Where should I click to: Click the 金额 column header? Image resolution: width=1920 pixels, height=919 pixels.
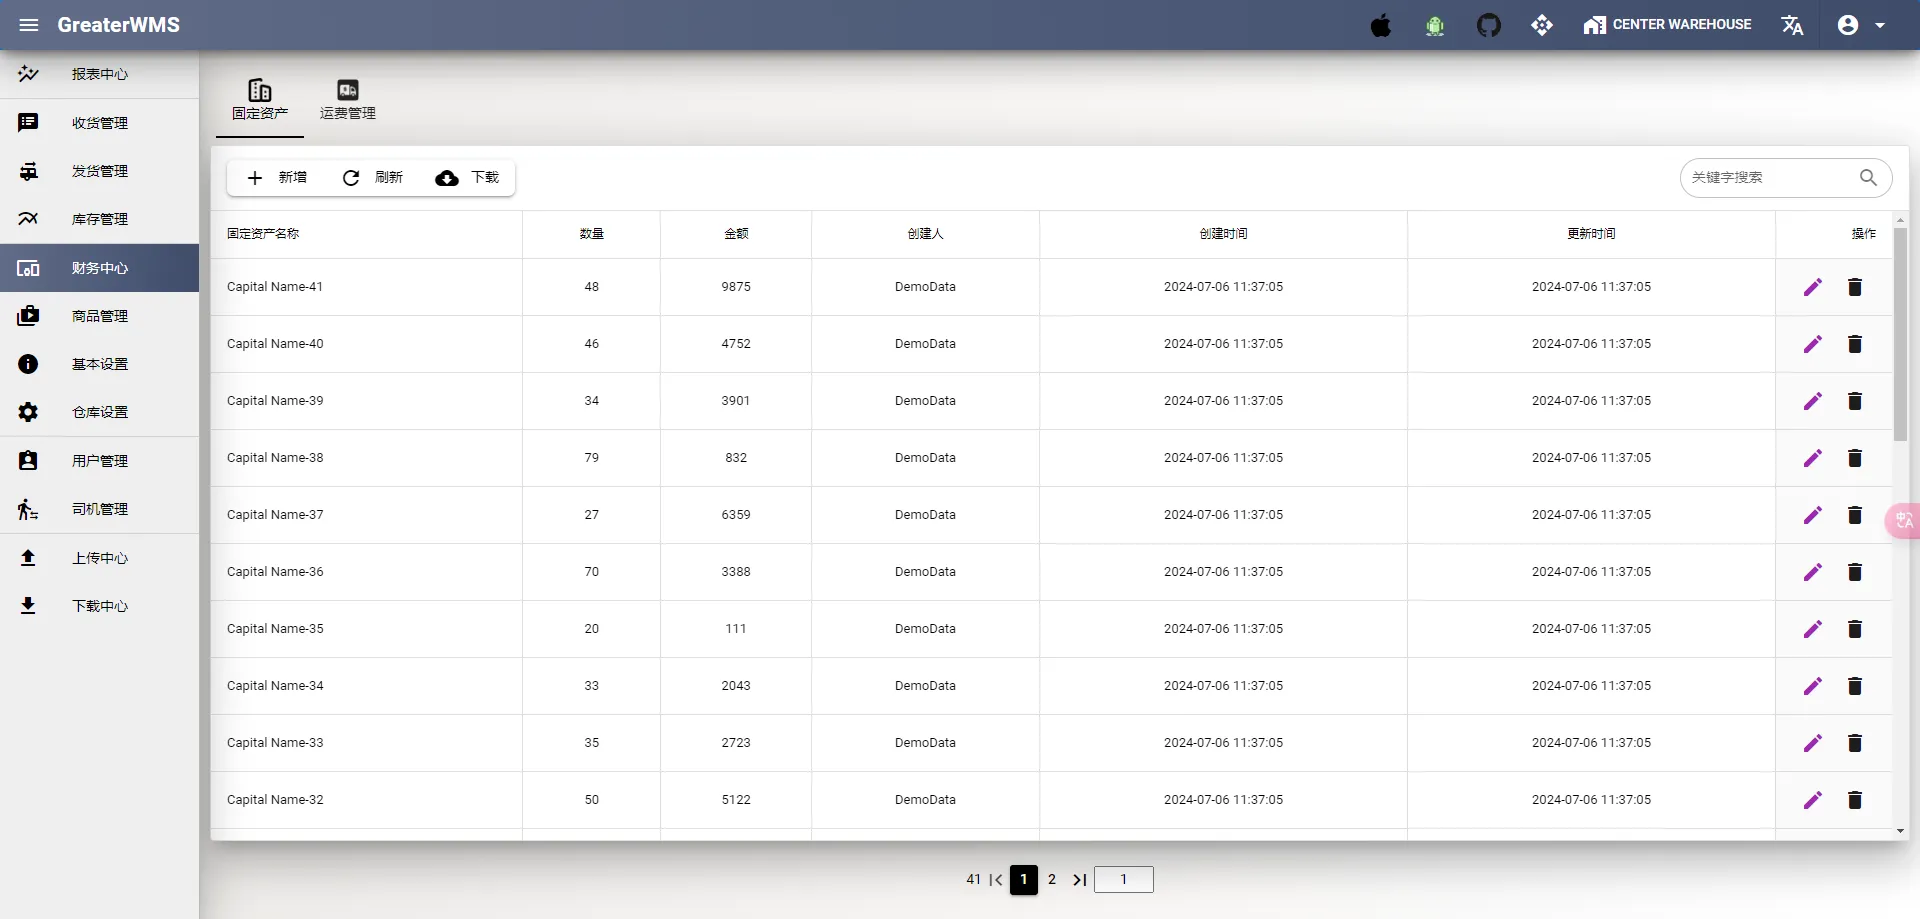(736, 234)
